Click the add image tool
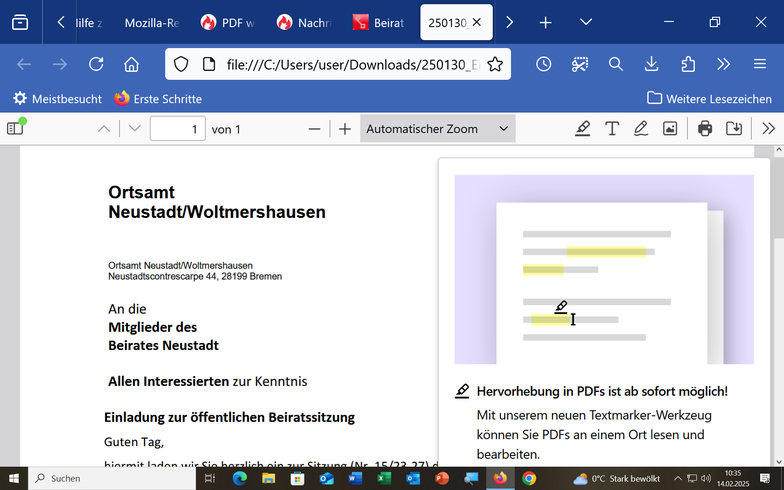Image resolution: width=784 pixels, height=490 pixels. coord(670,128)
